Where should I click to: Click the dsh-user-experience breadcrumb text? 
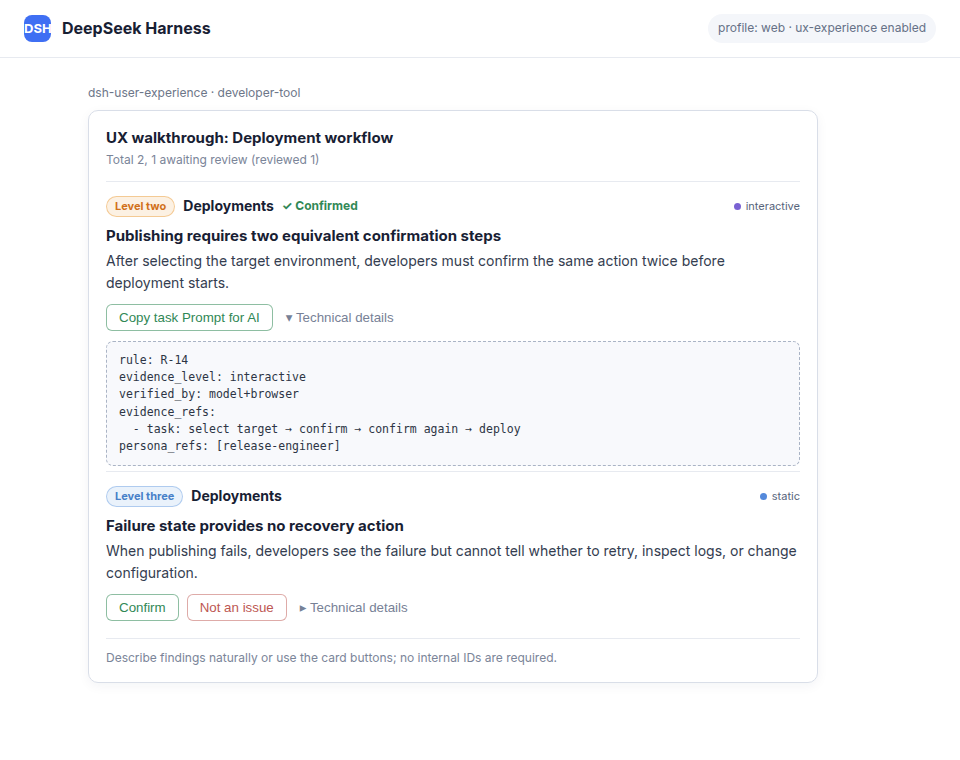tap(194, 92)
